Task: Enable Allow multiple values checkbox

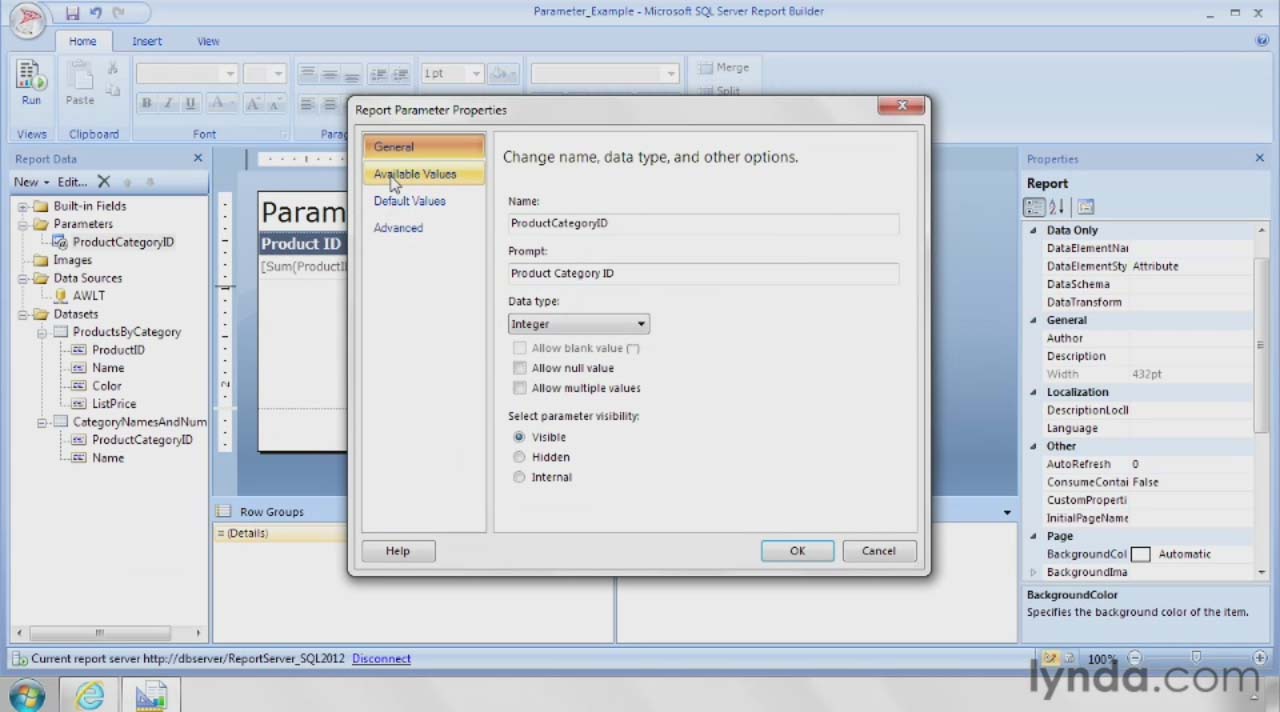Action: pos(519,388)
